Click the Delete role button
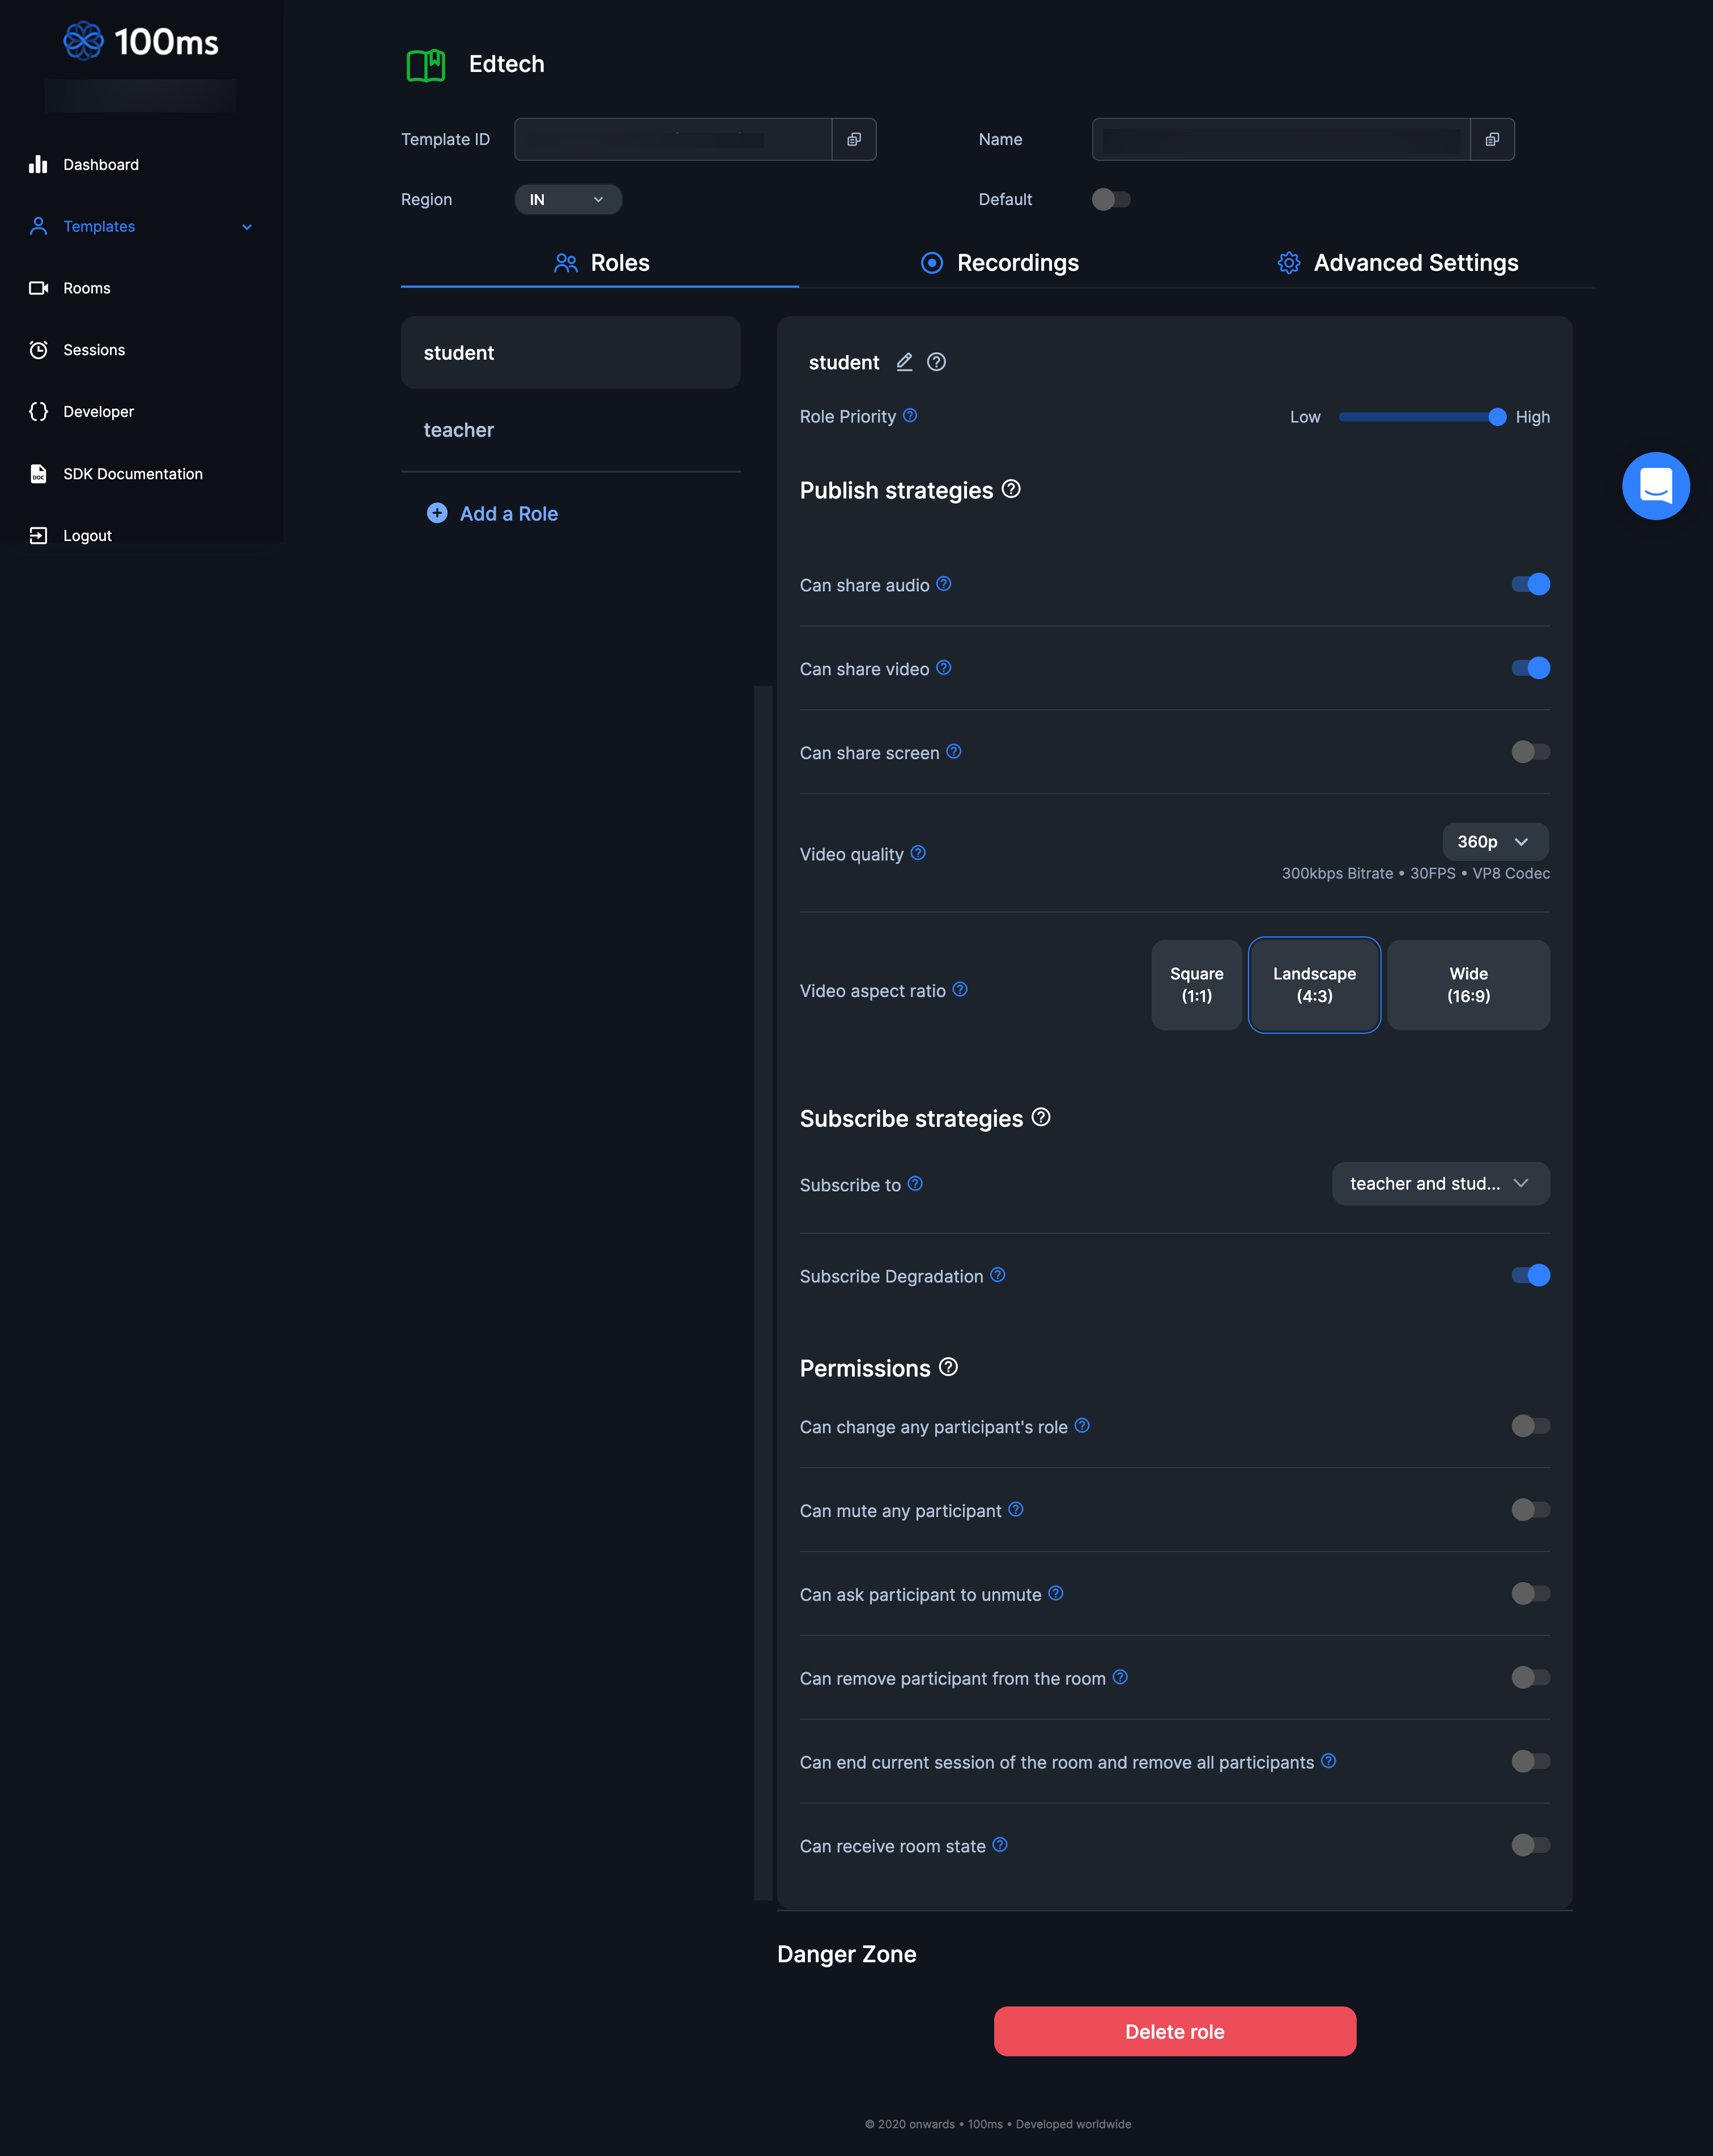1713x2156 pixels. 1174,2032
